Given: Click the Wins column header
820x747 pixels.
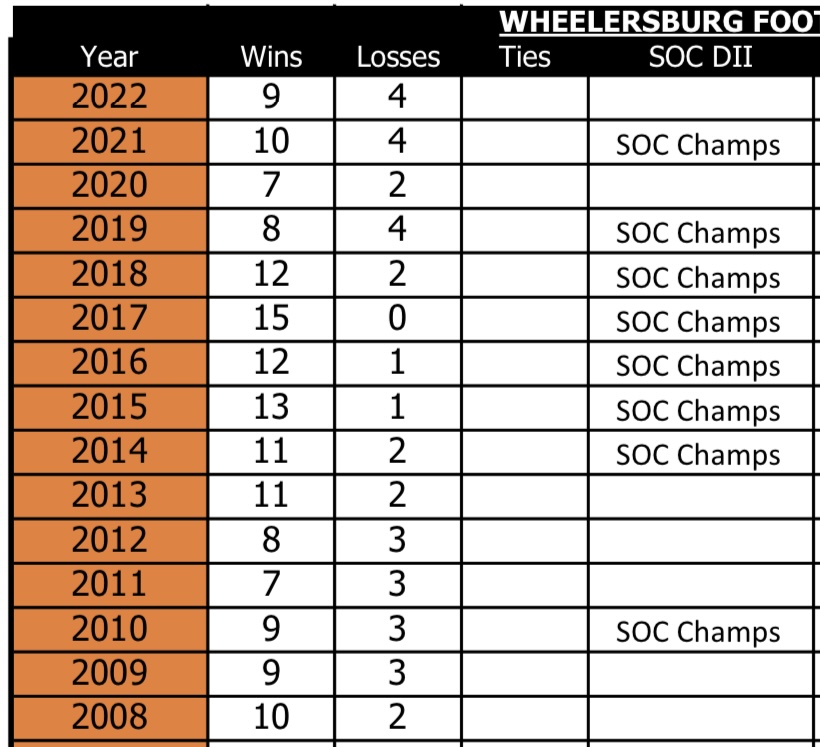Looking at the screenshot, I should 271,56.
